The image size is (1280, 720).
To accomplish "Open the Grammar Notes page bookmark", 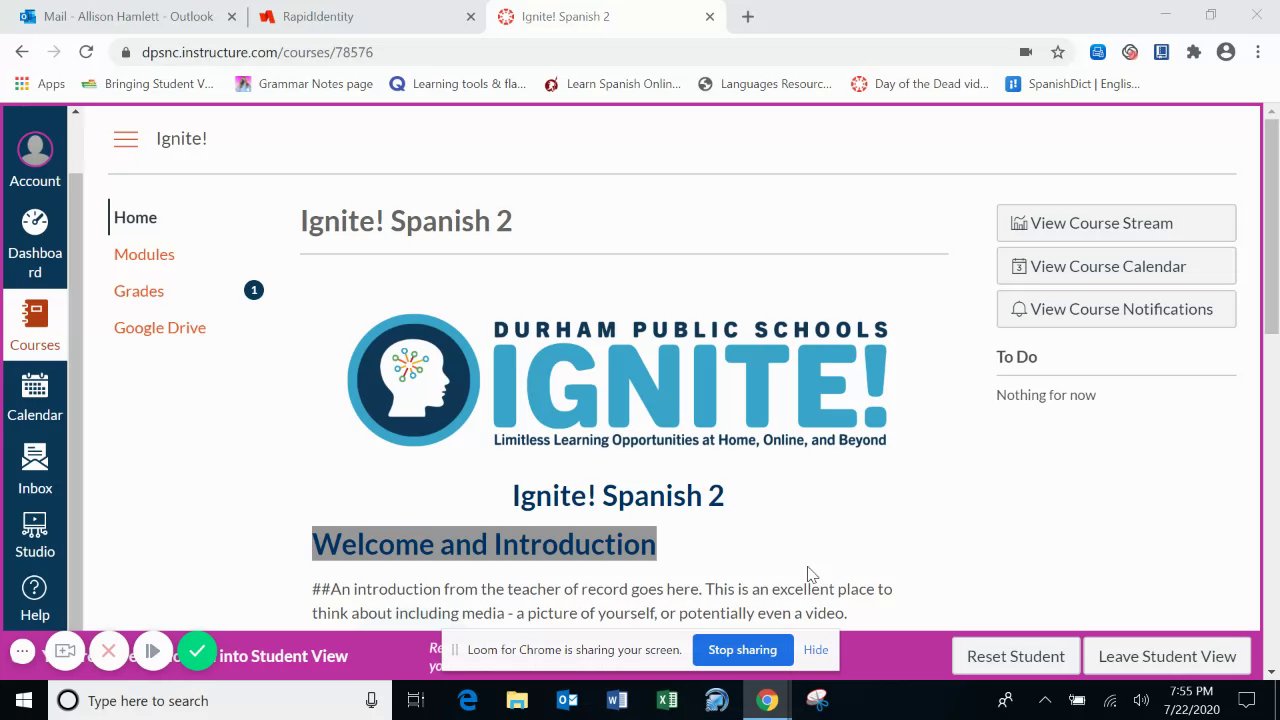I will pos(304,84).
